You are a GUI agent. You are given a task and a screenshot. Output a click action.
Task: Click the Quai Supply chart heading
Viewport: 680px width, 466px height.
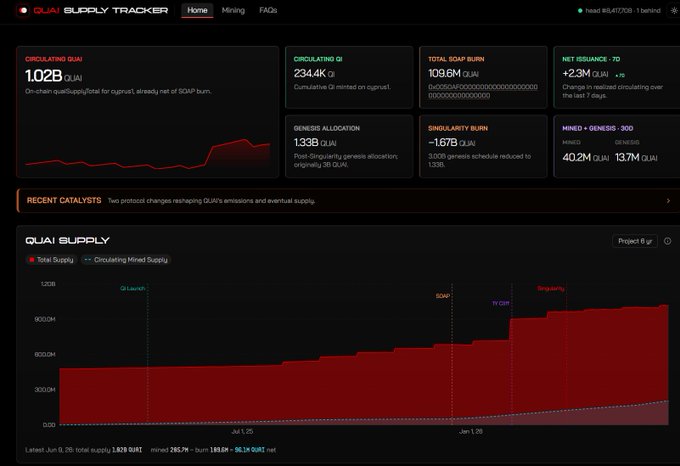pos(67,241)
